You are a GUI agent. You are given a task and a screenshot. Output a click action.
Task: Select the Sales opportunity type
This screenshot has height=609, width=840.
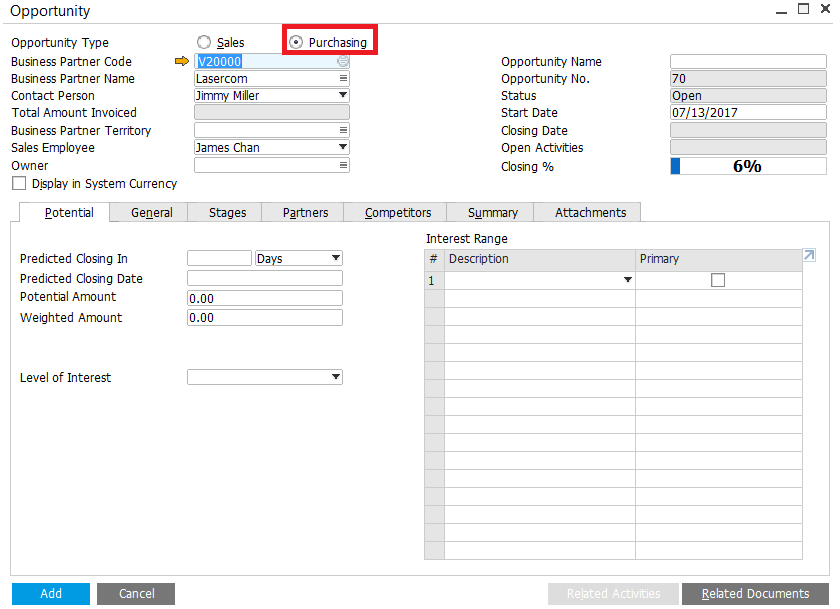point(204,42)
